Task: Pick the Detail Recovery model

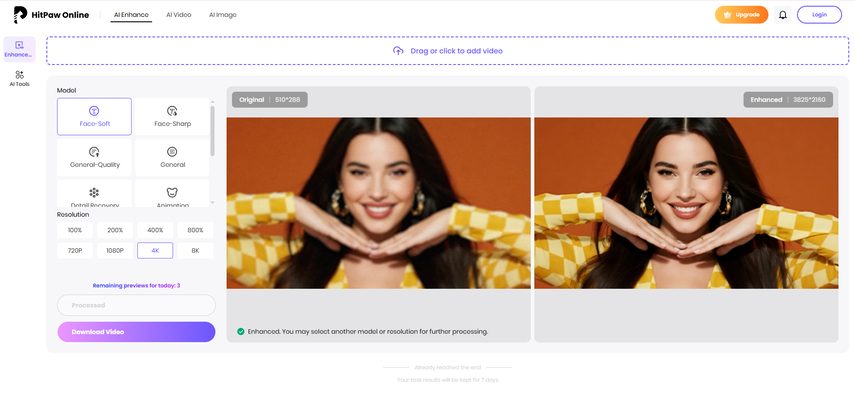Action: pos(94,194)
